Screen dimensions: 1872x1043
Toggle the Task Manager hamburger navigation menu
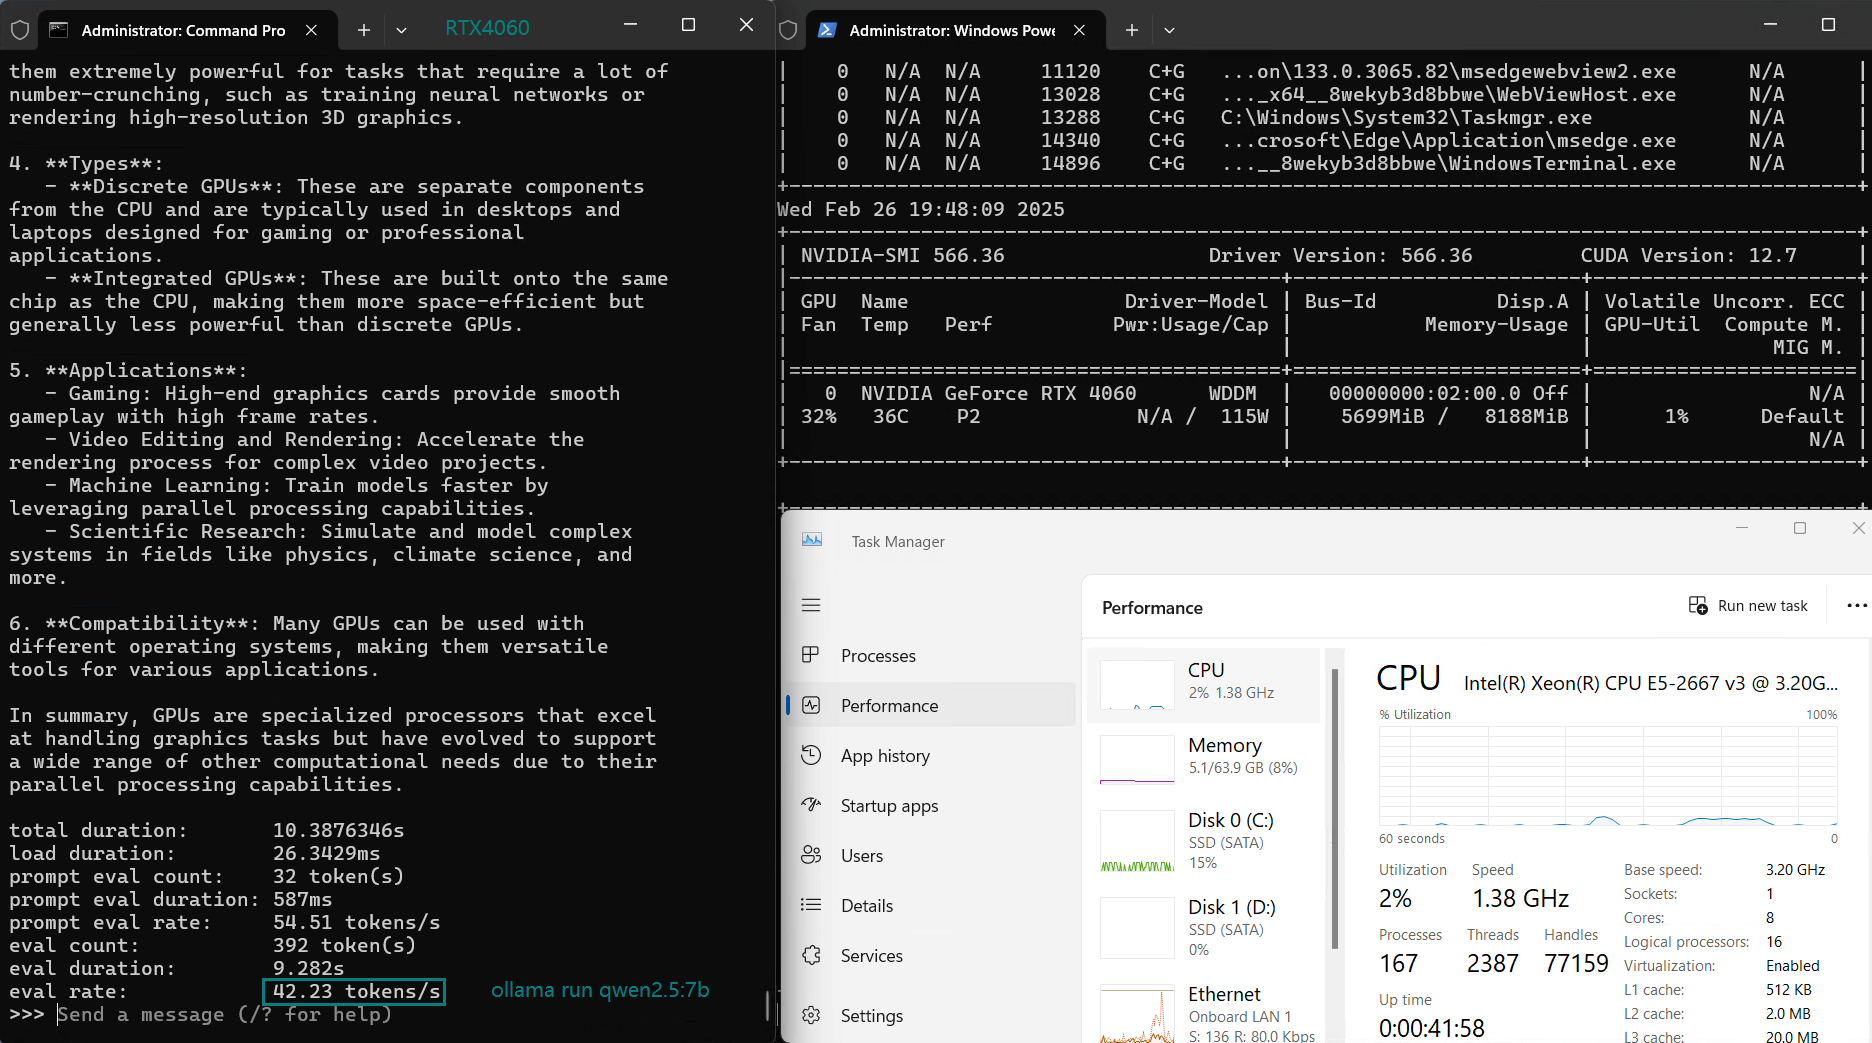tap(811, 605)
